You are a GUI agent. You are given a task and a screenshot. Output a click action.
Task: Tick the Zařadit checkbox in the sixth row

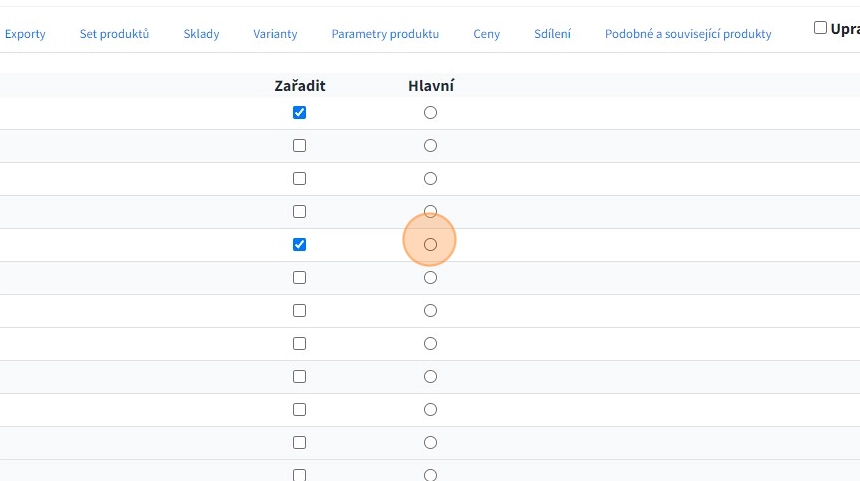(299, 278)
